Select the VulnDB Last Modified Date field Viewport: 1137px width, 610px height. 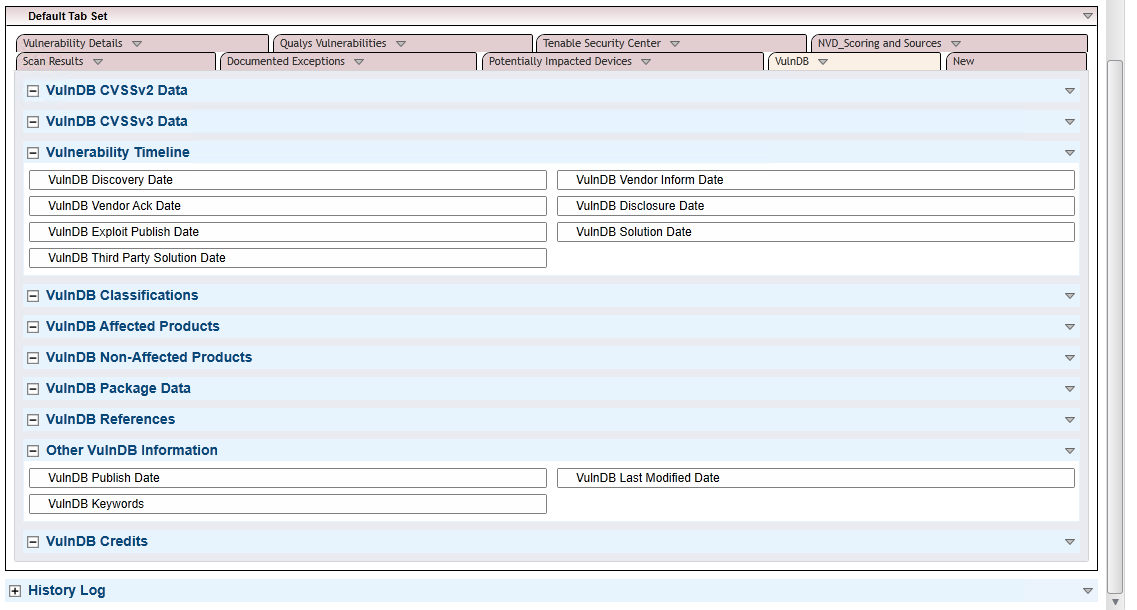pos(816,478)
